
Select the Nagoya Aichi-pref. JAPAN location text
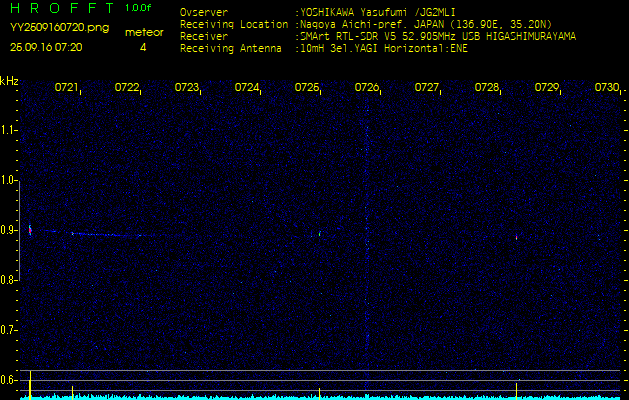(x=426, y=24)
